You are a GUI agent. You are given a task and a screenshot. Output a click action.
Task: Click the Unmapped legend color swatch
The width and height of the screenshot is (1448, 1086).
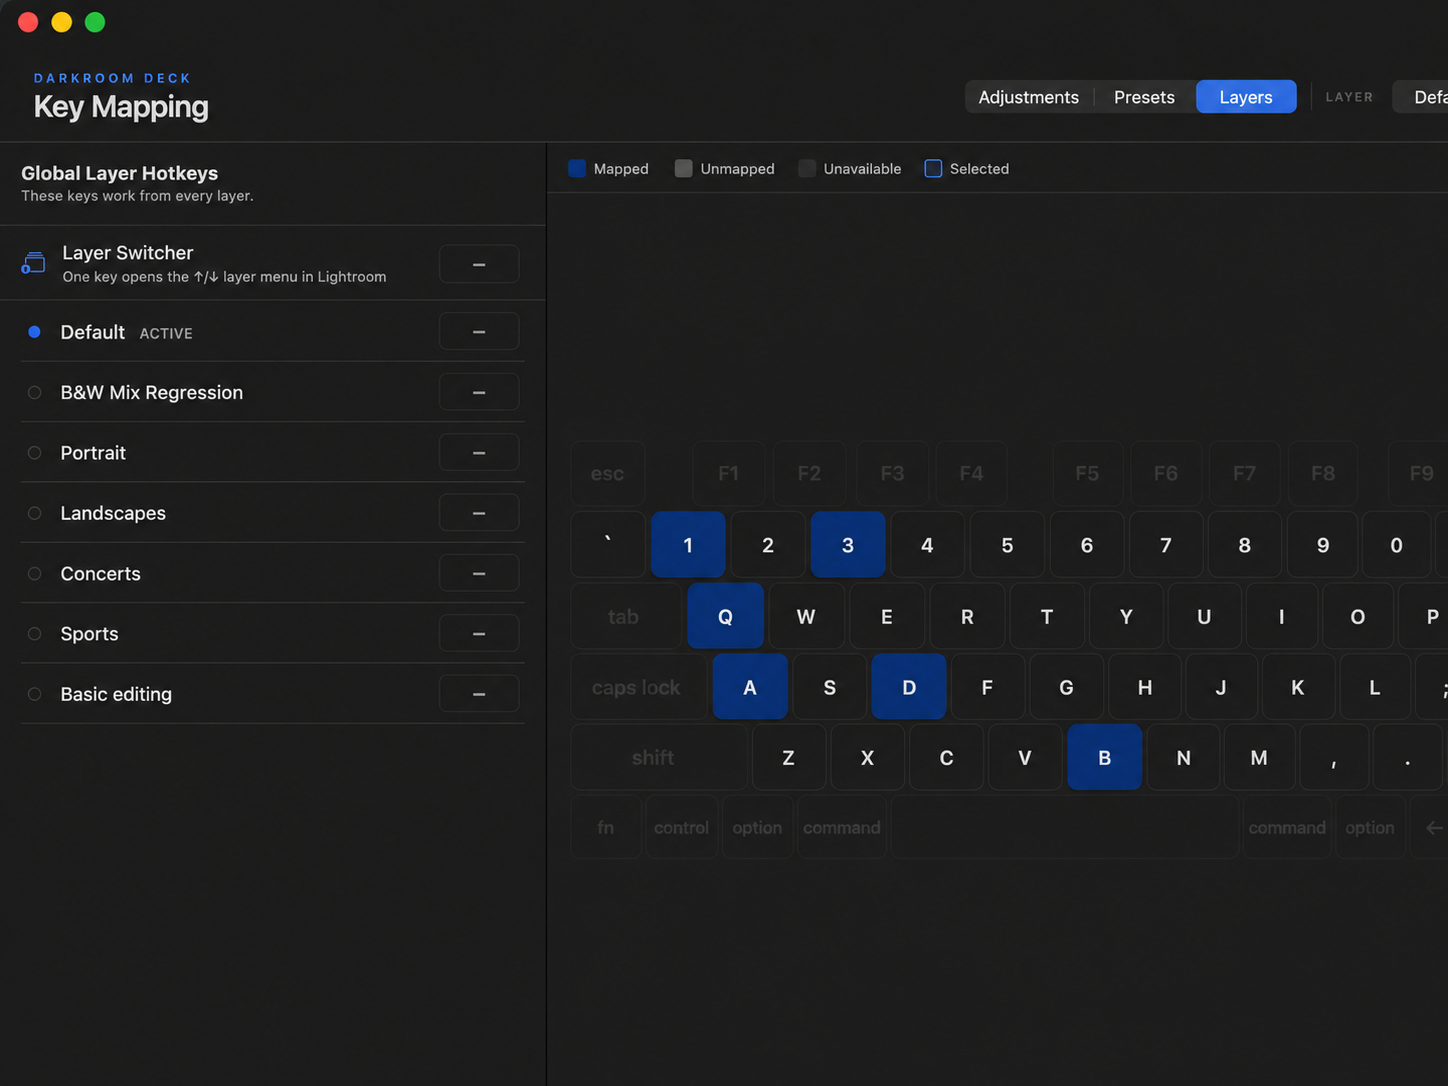point(683,168)
